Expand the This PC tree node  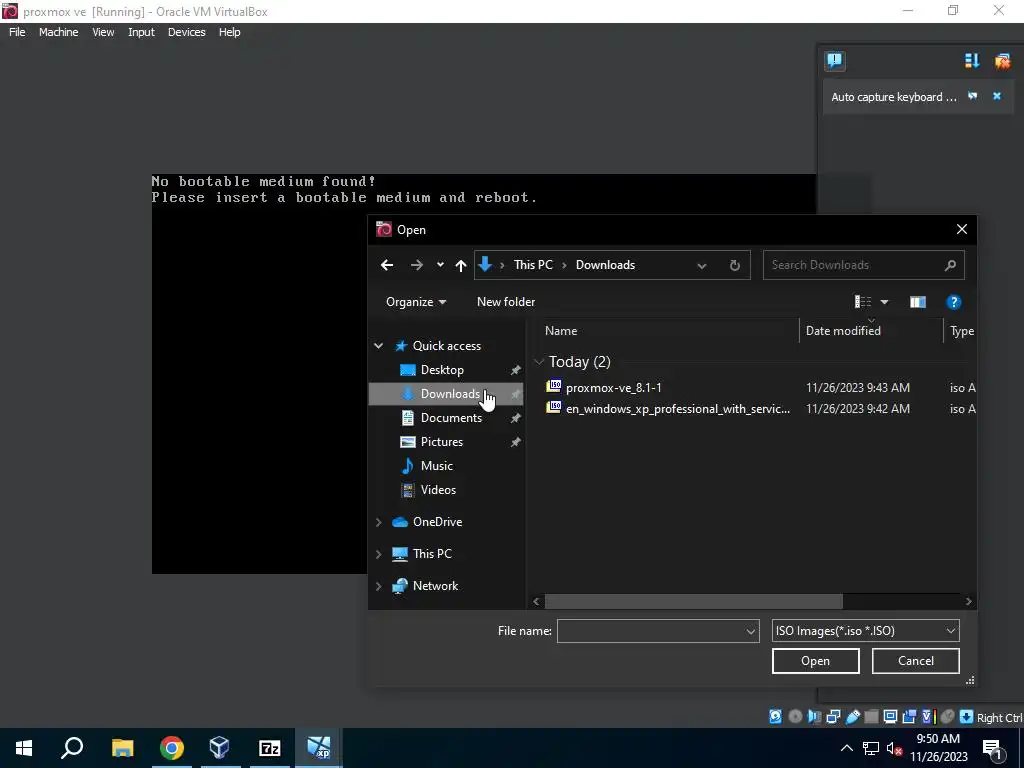tap(378, 554)
